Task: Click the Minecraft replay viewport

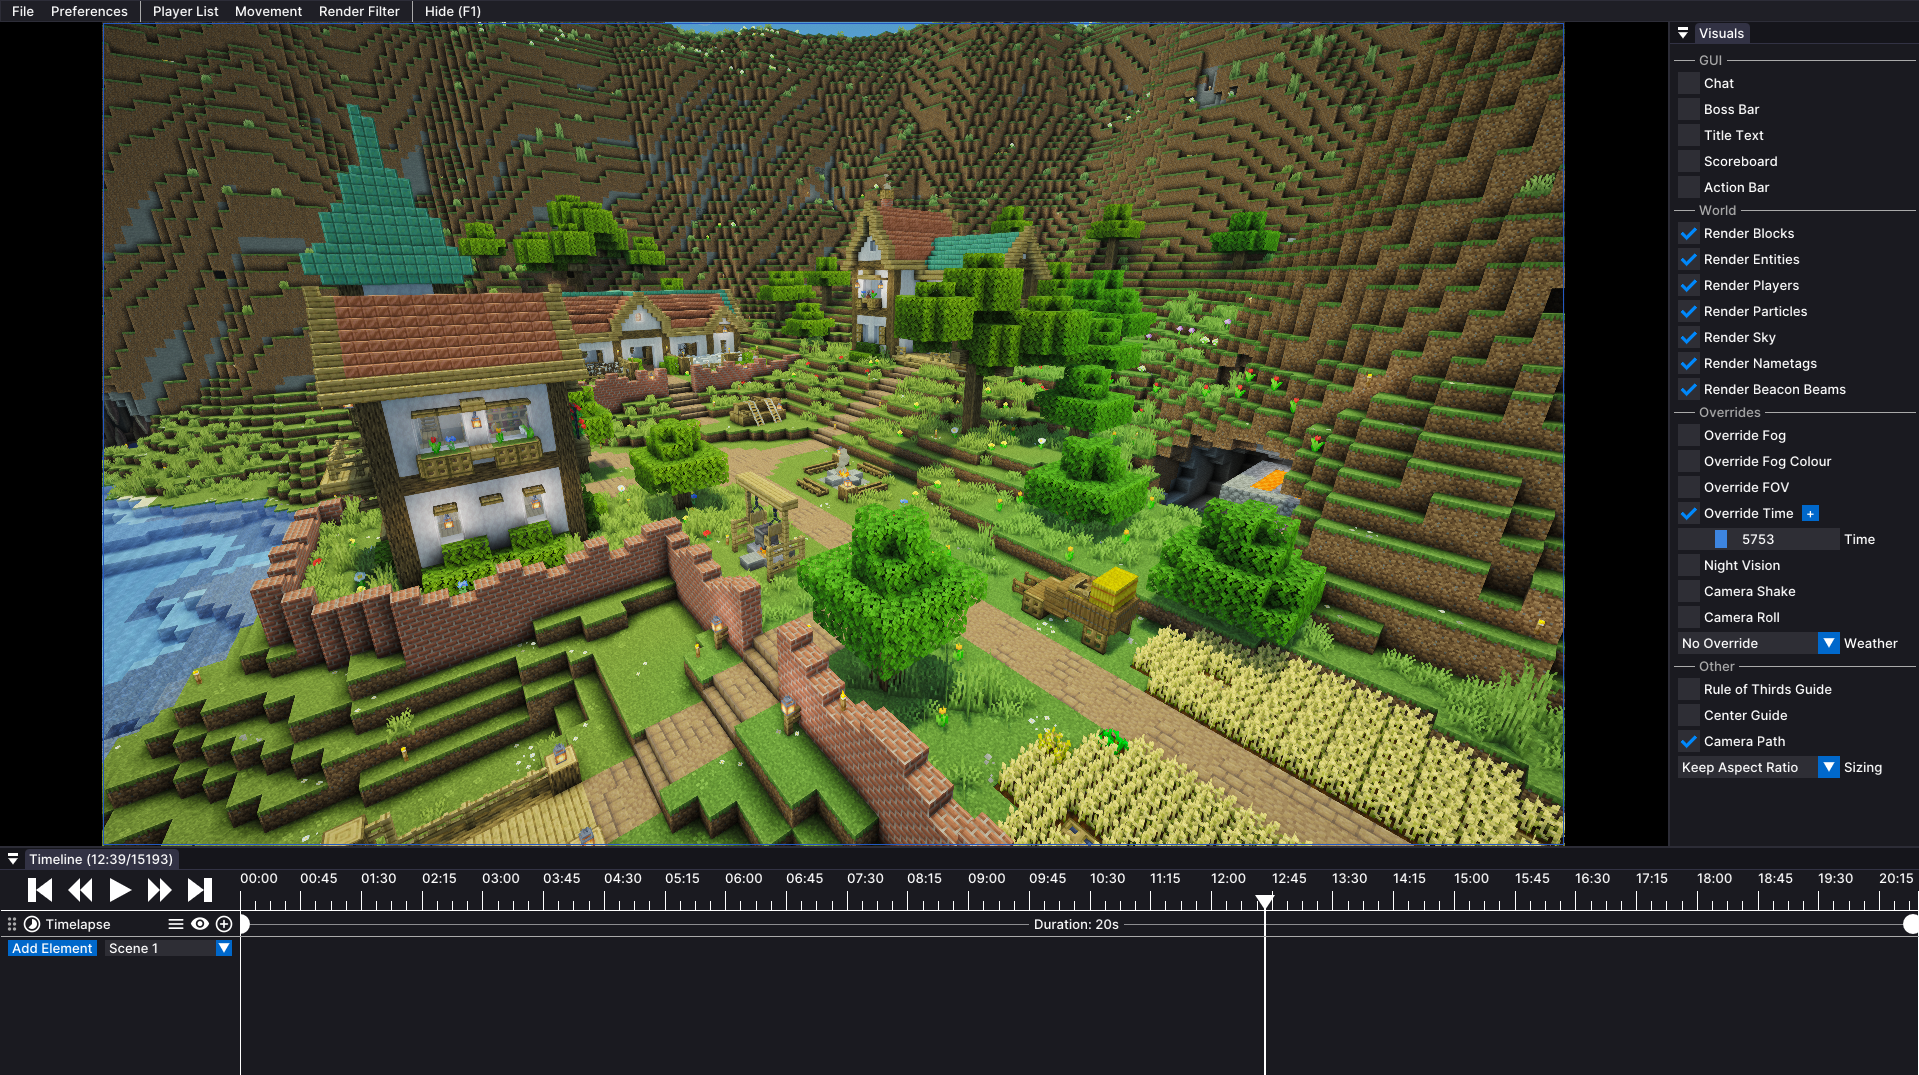Action: (x=833, y=434)
